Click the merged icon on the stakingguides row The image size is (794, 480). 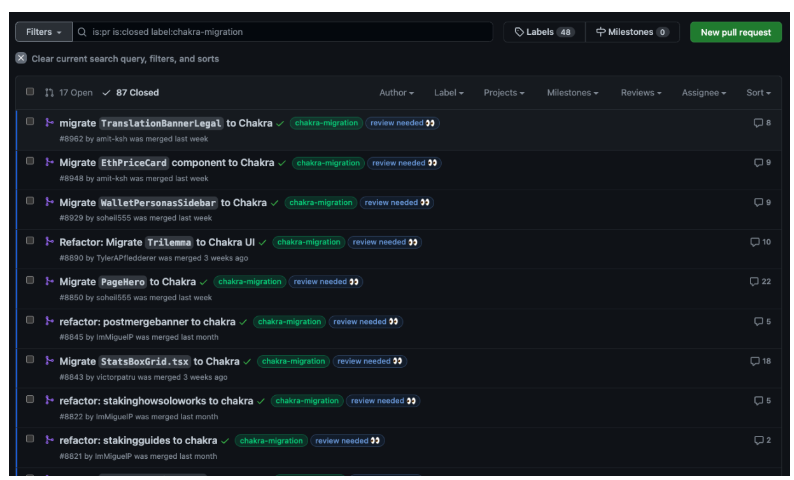pos(49,439)
